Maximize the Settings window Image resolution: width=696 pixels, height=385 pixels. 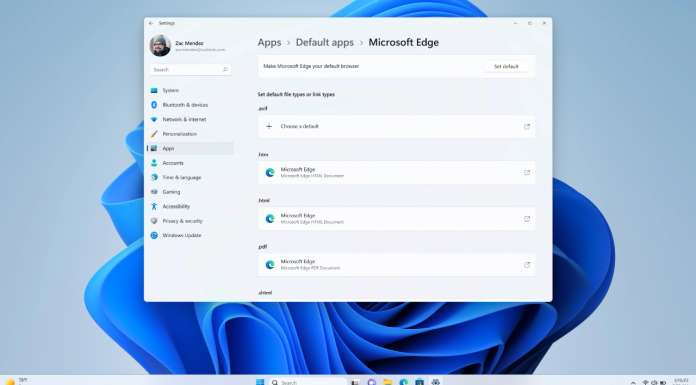[x=530, y=23]
